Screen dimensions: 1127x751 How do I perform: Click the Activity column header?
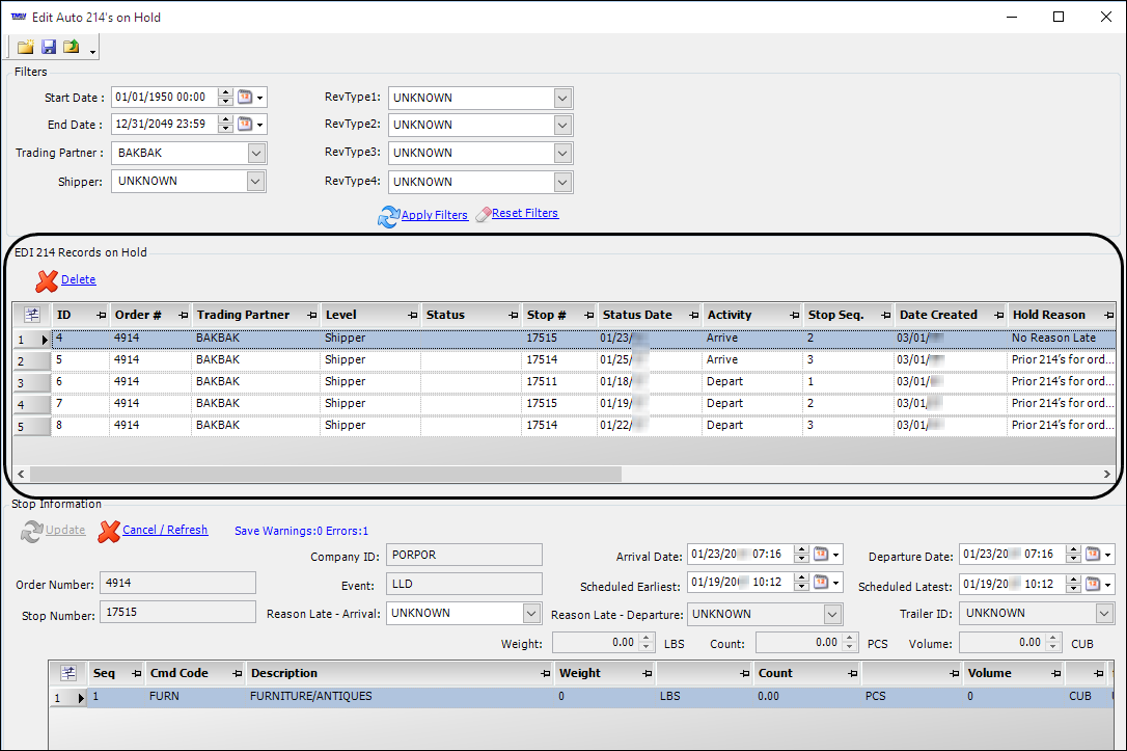[729, 315]
